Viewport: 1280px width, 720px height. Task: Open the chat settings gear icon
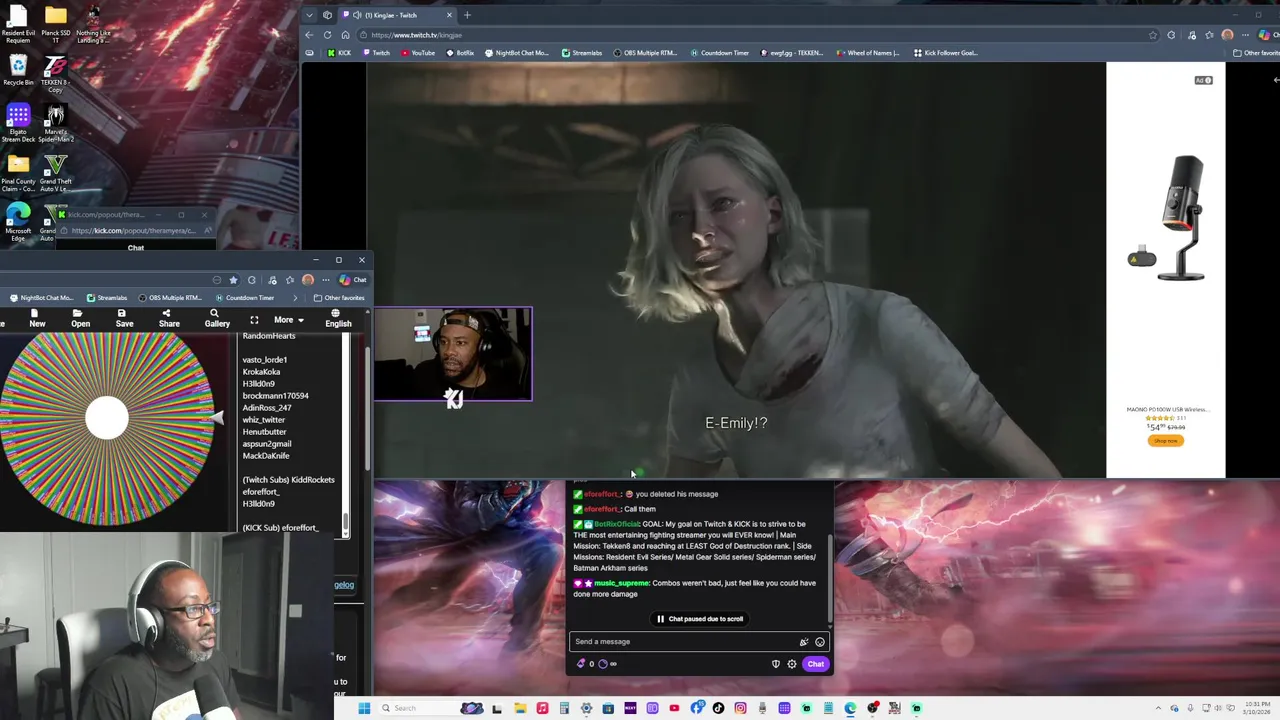point(791,664)
